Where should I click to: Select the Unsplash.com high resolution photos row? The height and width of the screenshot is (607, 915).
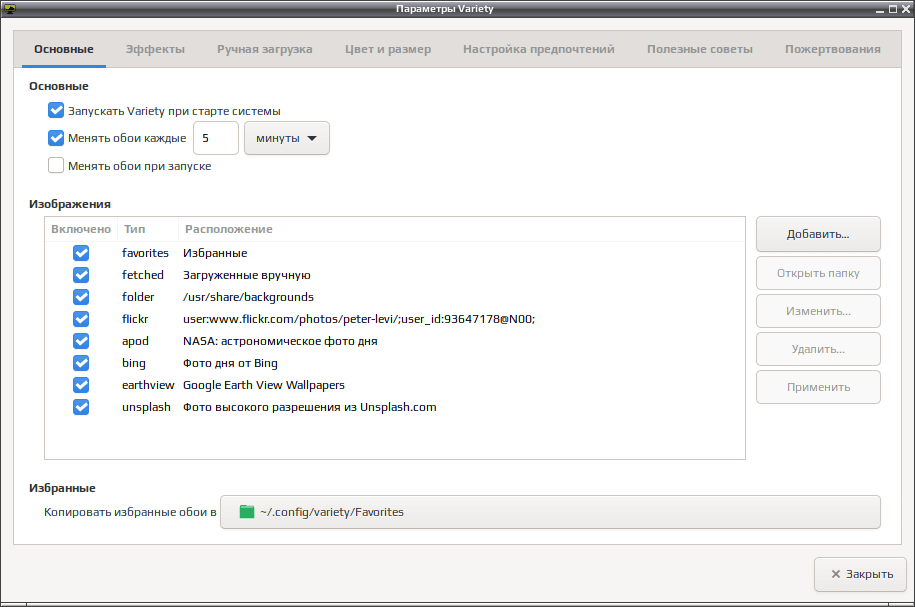point(310,407)
